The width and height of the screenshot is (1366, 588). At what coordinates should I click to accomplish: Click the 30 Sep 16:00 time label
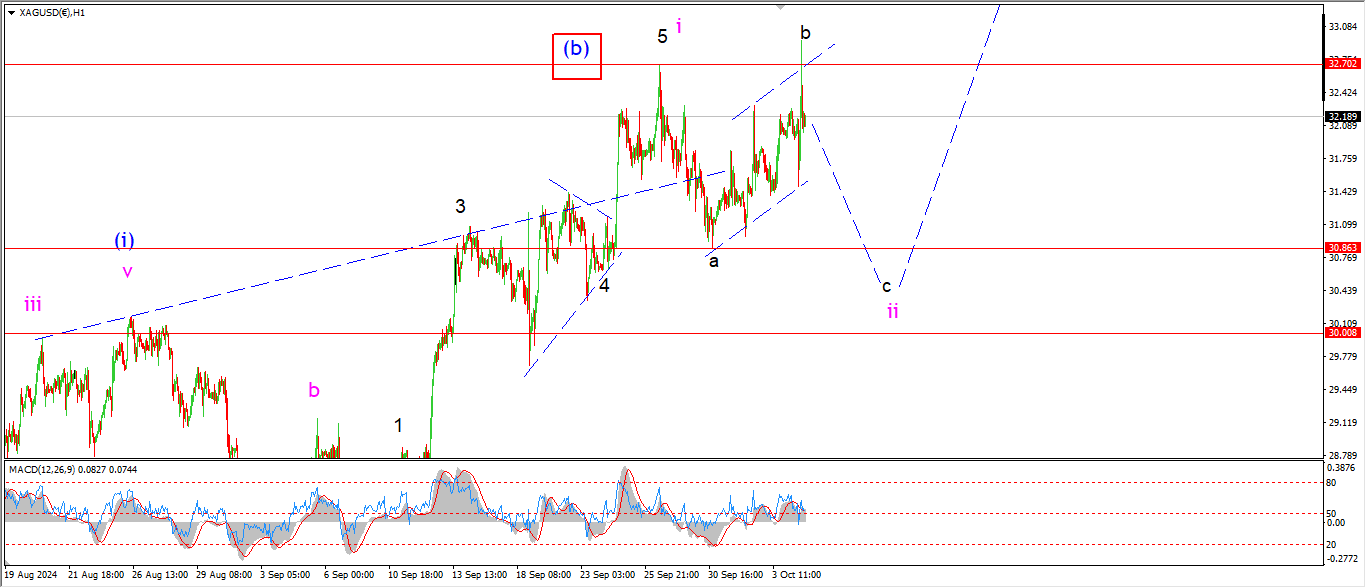pyautogui.click(x=735, y=575)
